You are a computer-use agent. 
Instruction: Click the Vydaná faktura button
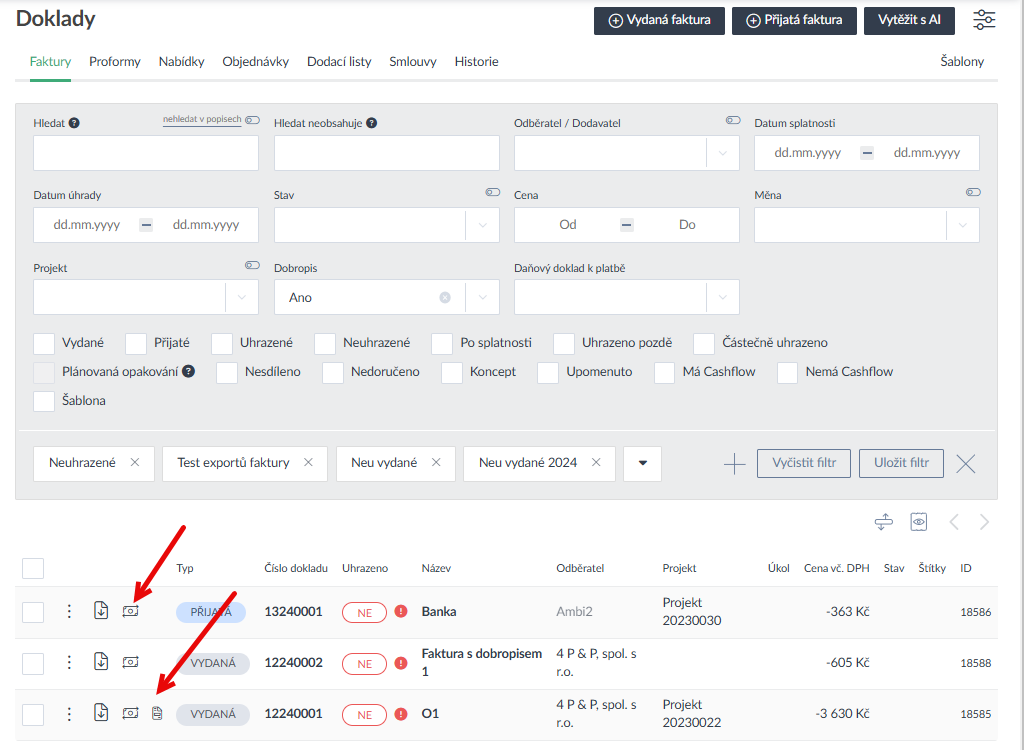(x=659, y=20)
